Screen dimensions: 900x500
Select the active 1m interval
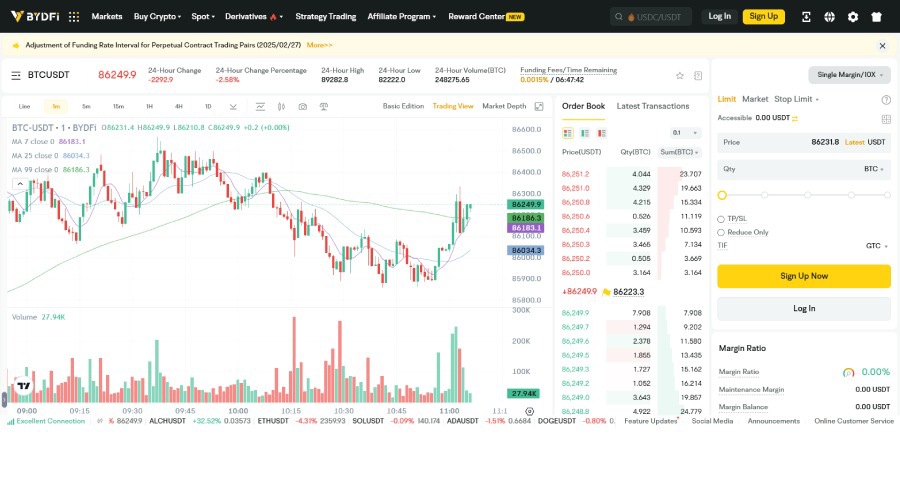(x=56, y=106)
